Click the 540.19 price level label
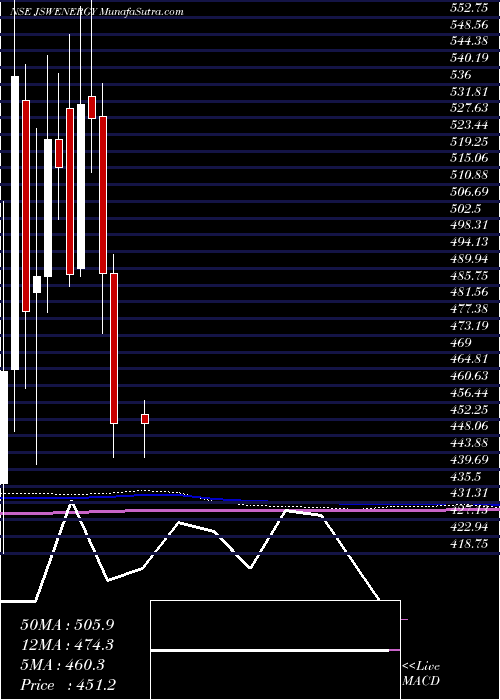This screenshot has width=500, height=700. (x=471, y=58)
